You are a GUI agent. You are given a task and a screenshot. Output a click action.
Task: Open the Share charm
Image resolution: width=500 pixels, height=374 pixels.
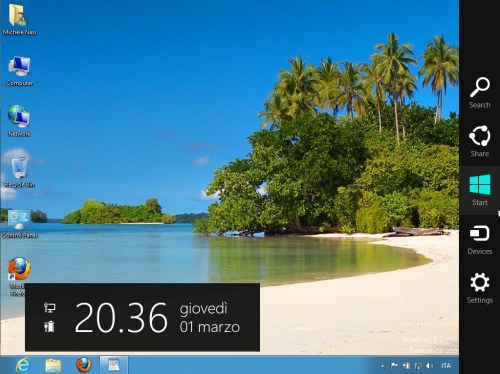[x=480, y=141]
